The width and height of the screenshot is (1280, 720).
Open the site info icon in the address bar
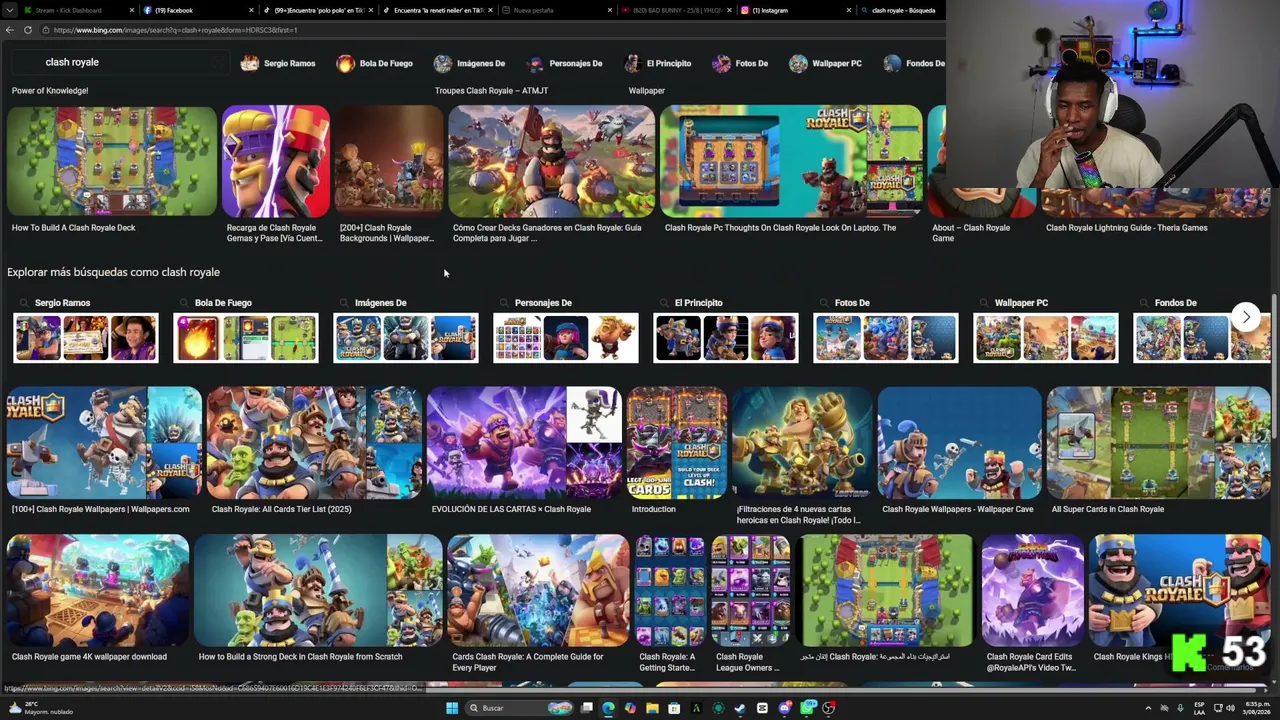tap(45, 30)
